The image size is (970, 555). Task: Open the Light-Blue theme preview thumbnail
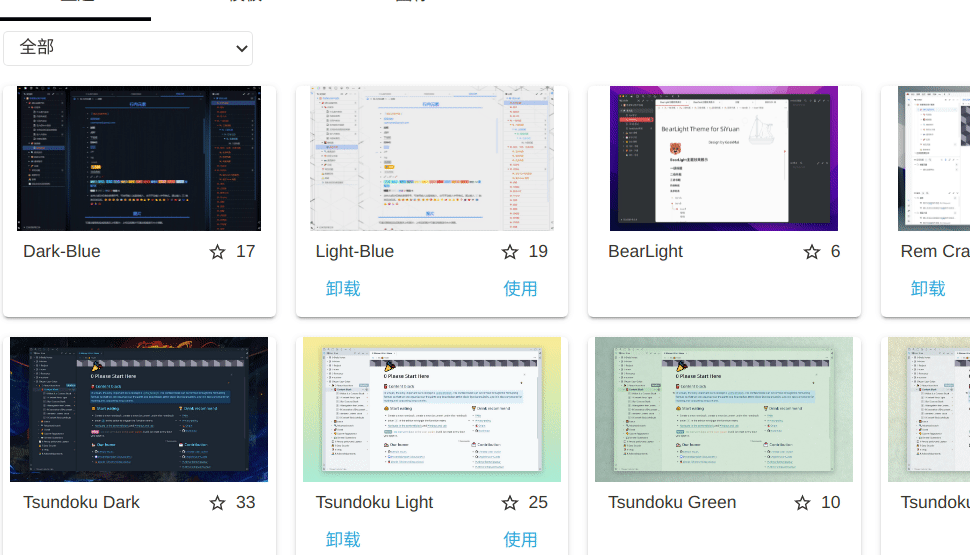pyautogui.click(x=432, y=158)
